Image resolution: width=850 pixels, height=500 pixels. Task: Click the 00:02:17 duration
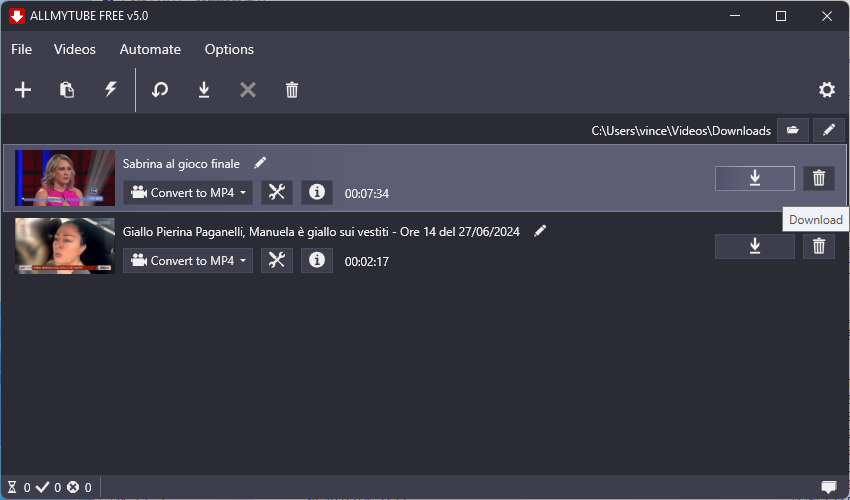pos(367,261)
